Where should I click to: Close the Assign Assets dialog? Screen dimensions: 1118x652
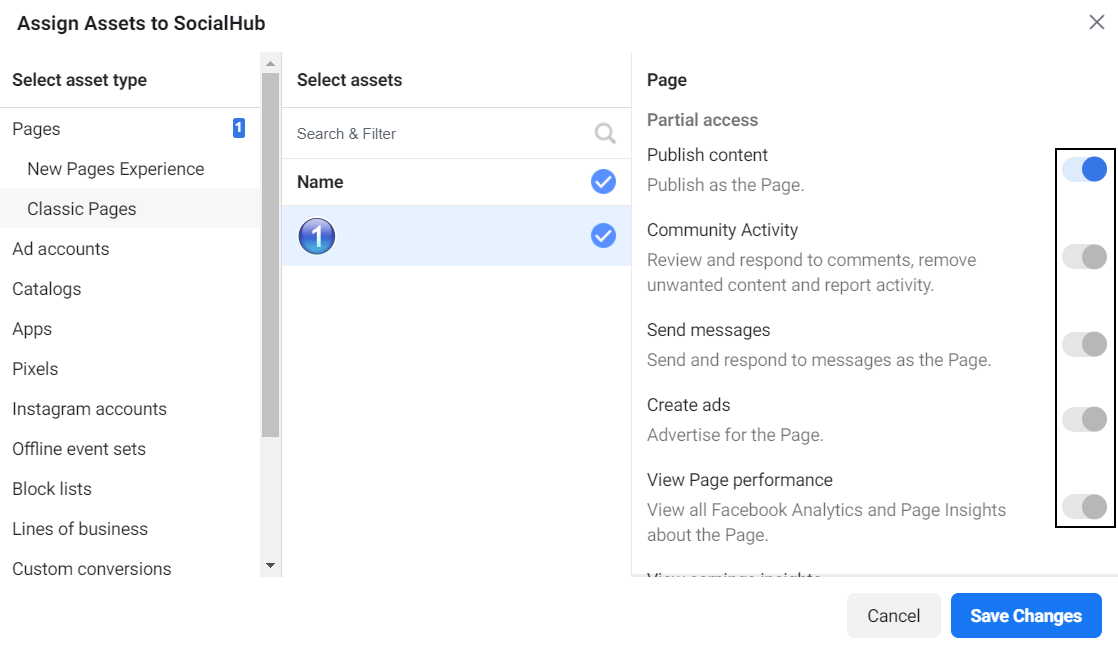(x=1097, y=22)
